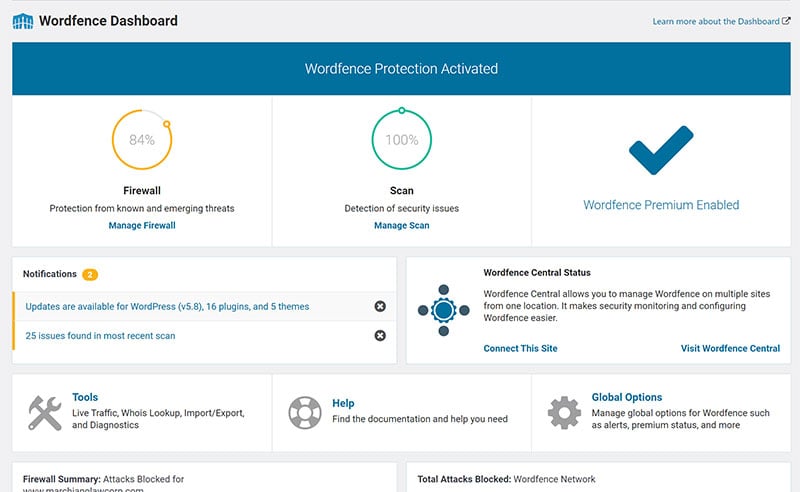Open the Tools section heading
Screen dimensions: 800x492
tap(85, 397)
